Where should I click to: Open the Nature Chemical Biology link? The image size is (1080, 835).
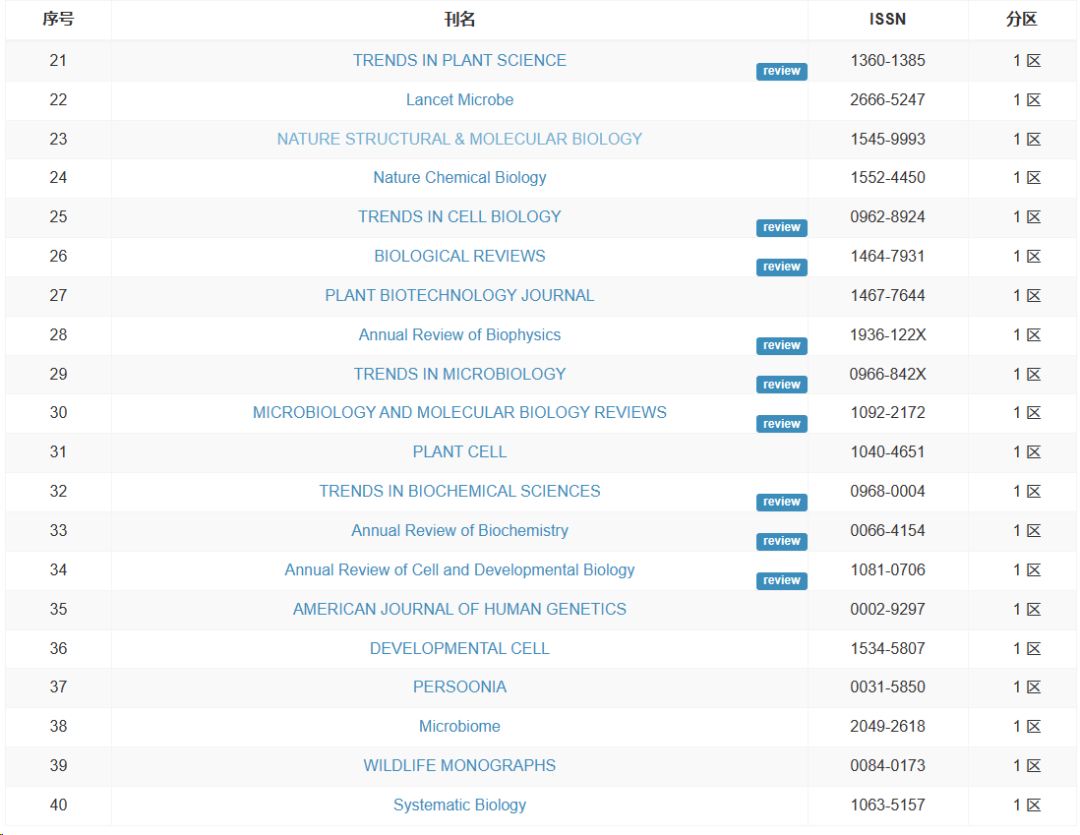tap(459, 178)
